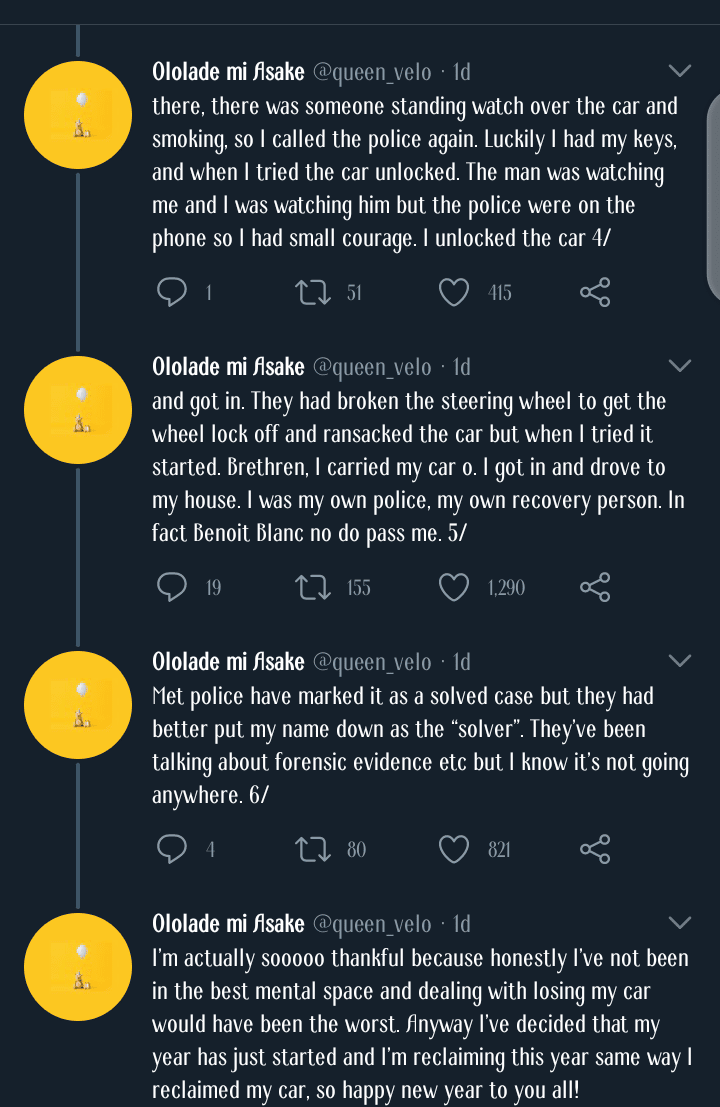The width and height of the screenshot is (720, 1107).
Task: Expand the menu chevron on 5/ tweet
Action: [679, 366]
